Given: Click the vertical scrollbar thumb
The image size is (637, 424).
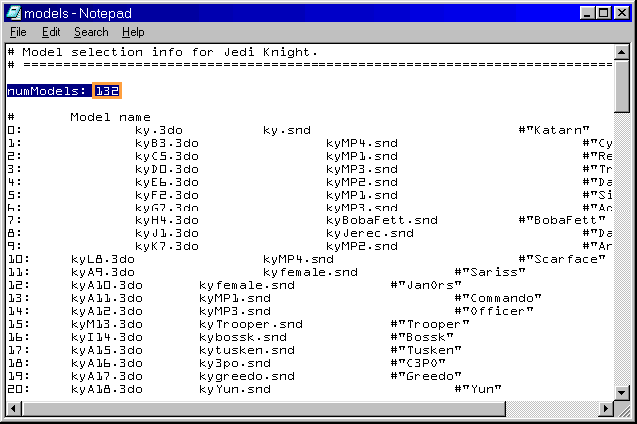Looking at the screenshot, I should 622,86.
